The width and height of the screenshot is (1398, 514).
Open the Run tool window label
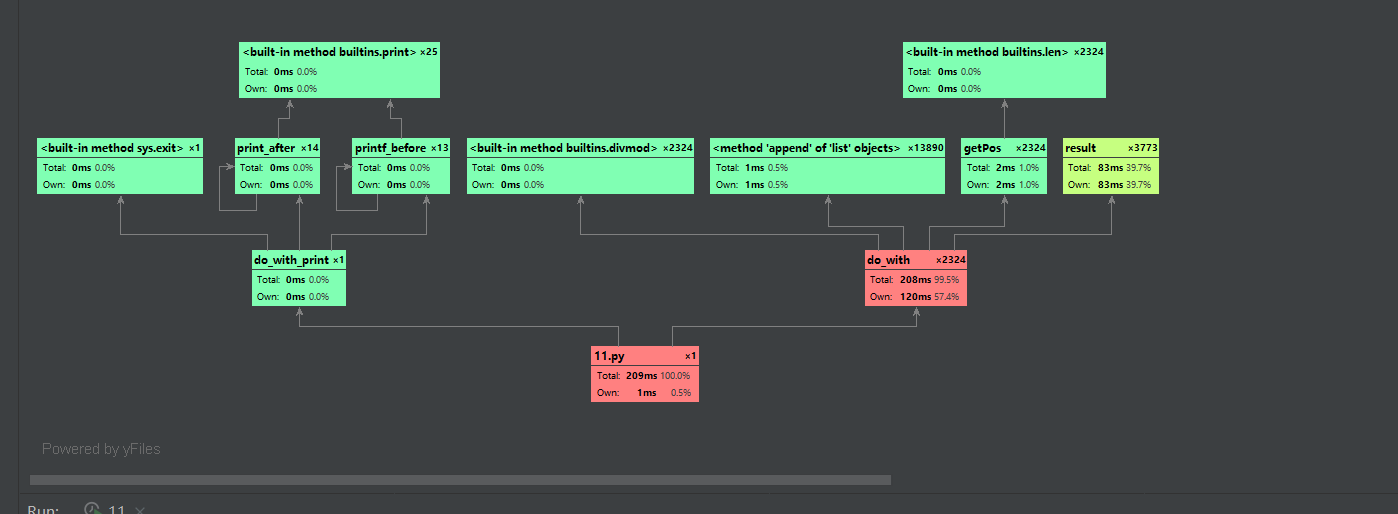click(43, 510)
